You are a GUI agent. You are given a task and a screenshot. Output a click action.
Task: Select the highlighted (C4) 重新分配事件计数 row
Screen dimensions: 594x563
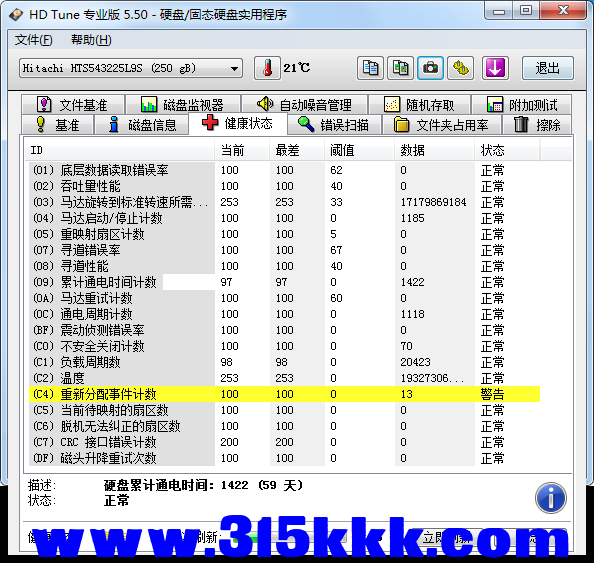pos(284,394)
